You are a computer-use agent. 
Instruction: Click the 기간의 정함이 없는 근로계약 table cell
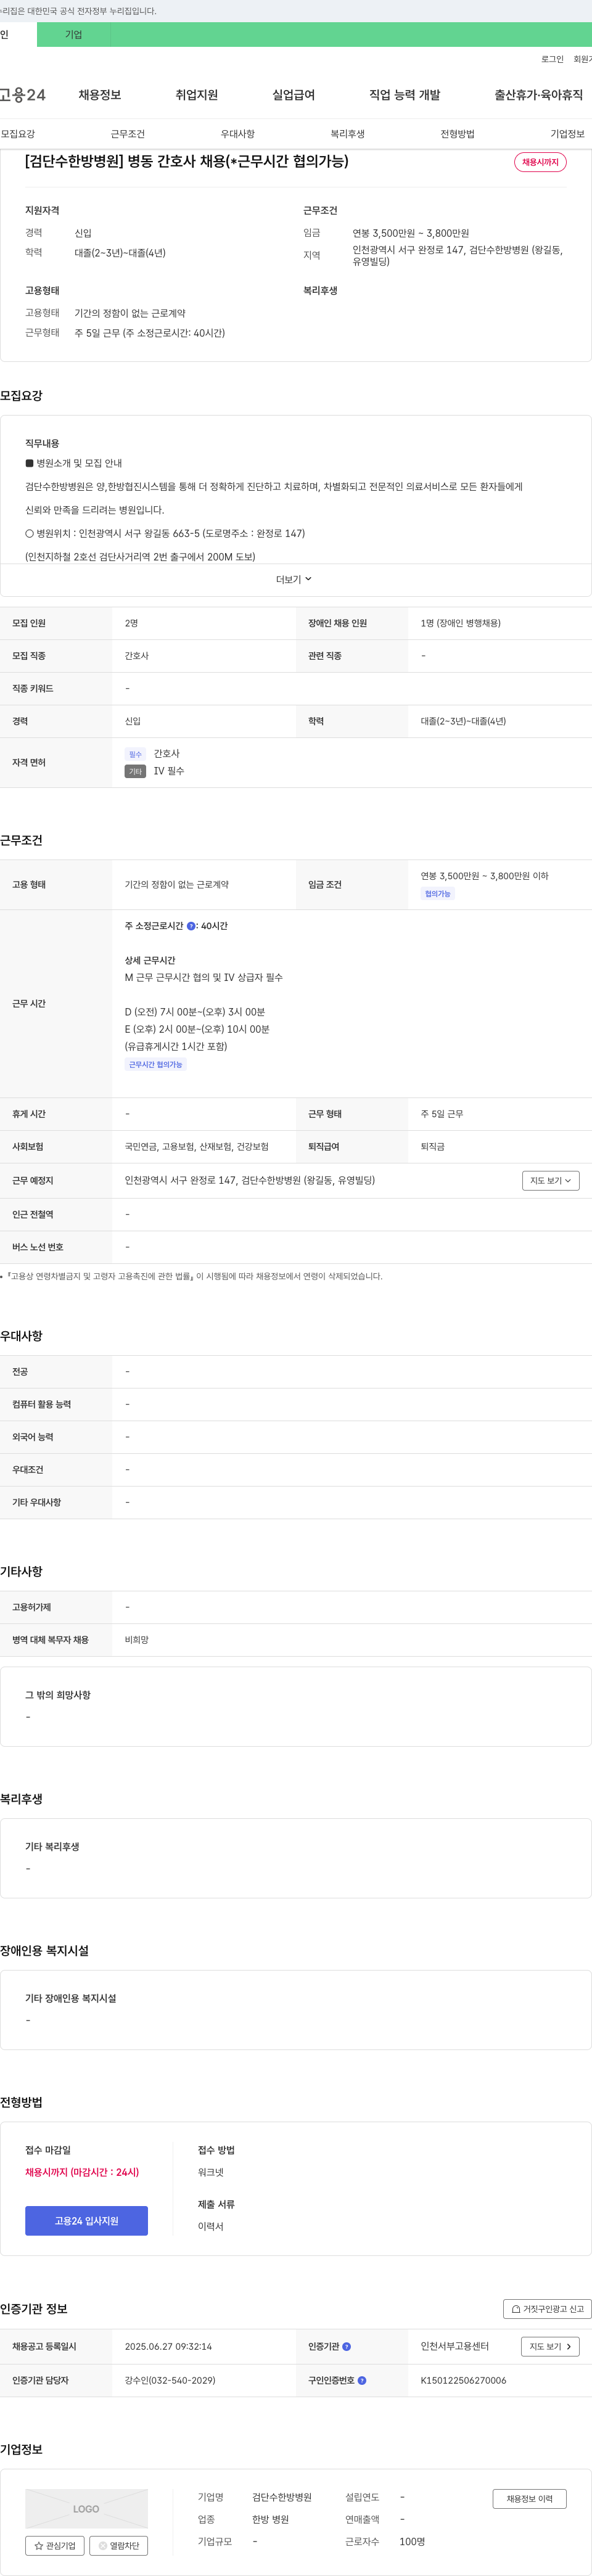pos(177,885)
